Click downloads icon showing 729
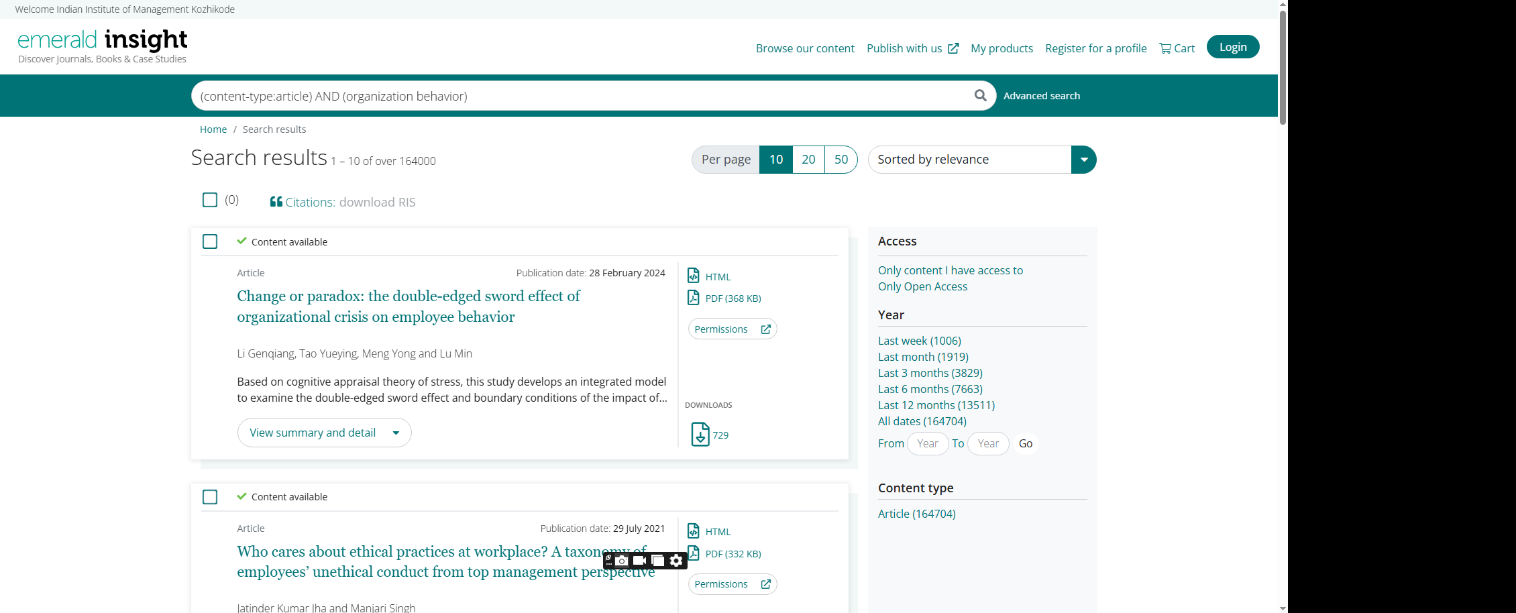The height and width of the screenshot is (613, 1516). (x=701, y=434)
